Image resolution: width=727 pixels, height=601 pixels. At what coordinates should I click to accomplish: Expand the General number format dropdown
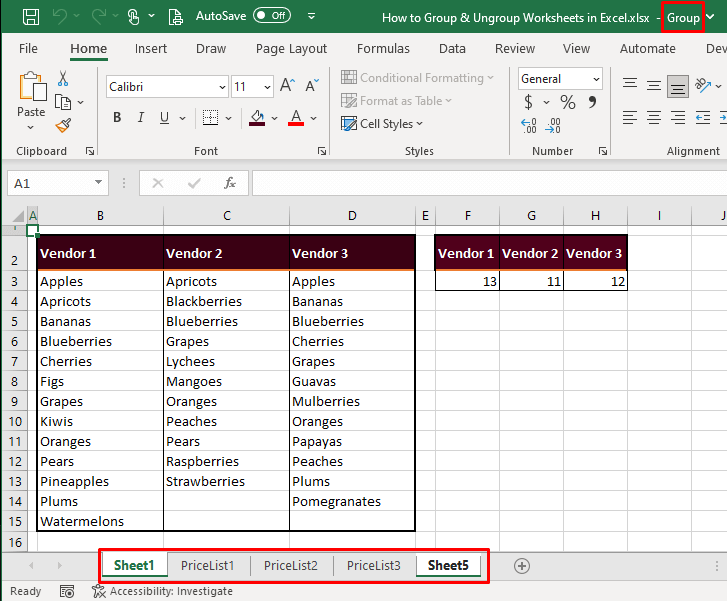pyautogui.click(x=596, y=79)
